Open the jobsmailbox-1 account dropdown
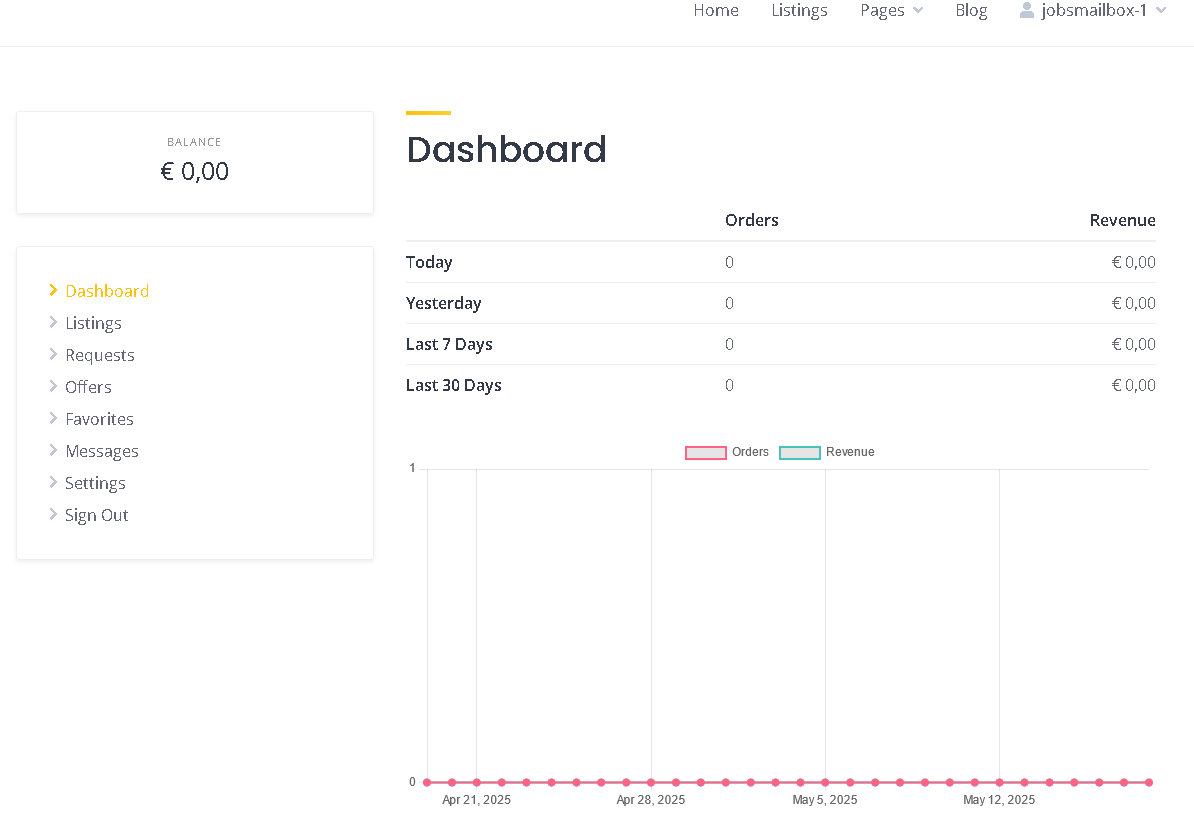The image size is (1194, 828). pos(1093,11)
